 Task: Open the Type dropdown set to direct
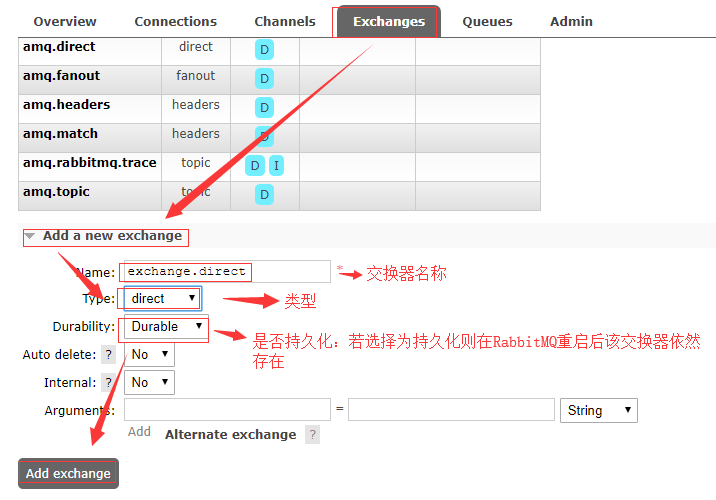(x=163, y=299)
